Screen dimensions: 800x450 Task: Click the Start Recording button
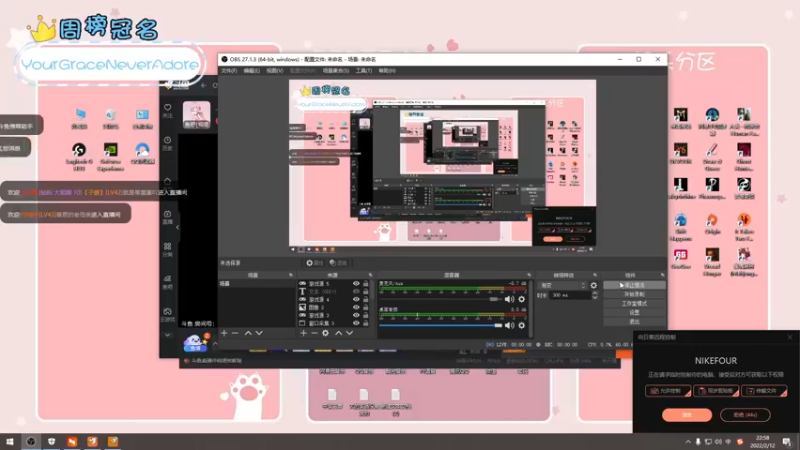(x=634, y=294)
